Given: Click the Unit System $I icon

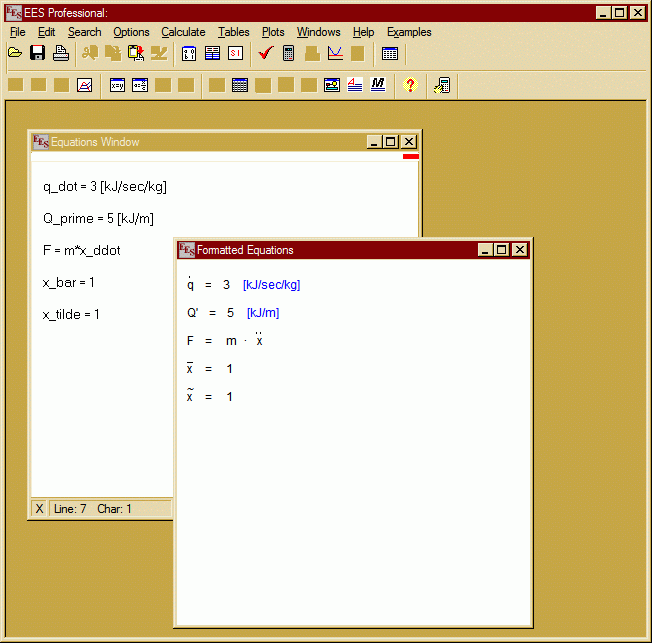Looking at the screenshot, I should (236, 54).
